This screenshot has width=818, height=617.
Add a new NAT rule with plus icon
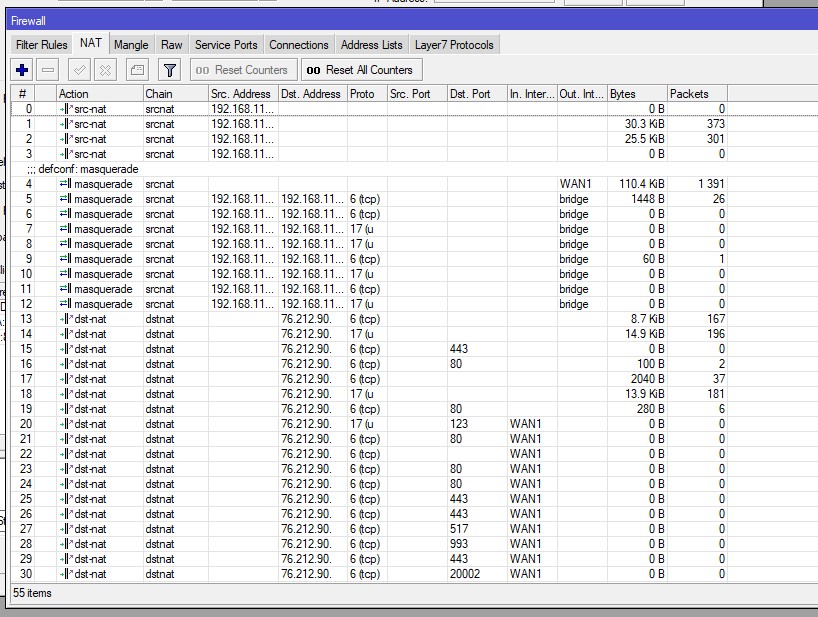coord(22,70)
